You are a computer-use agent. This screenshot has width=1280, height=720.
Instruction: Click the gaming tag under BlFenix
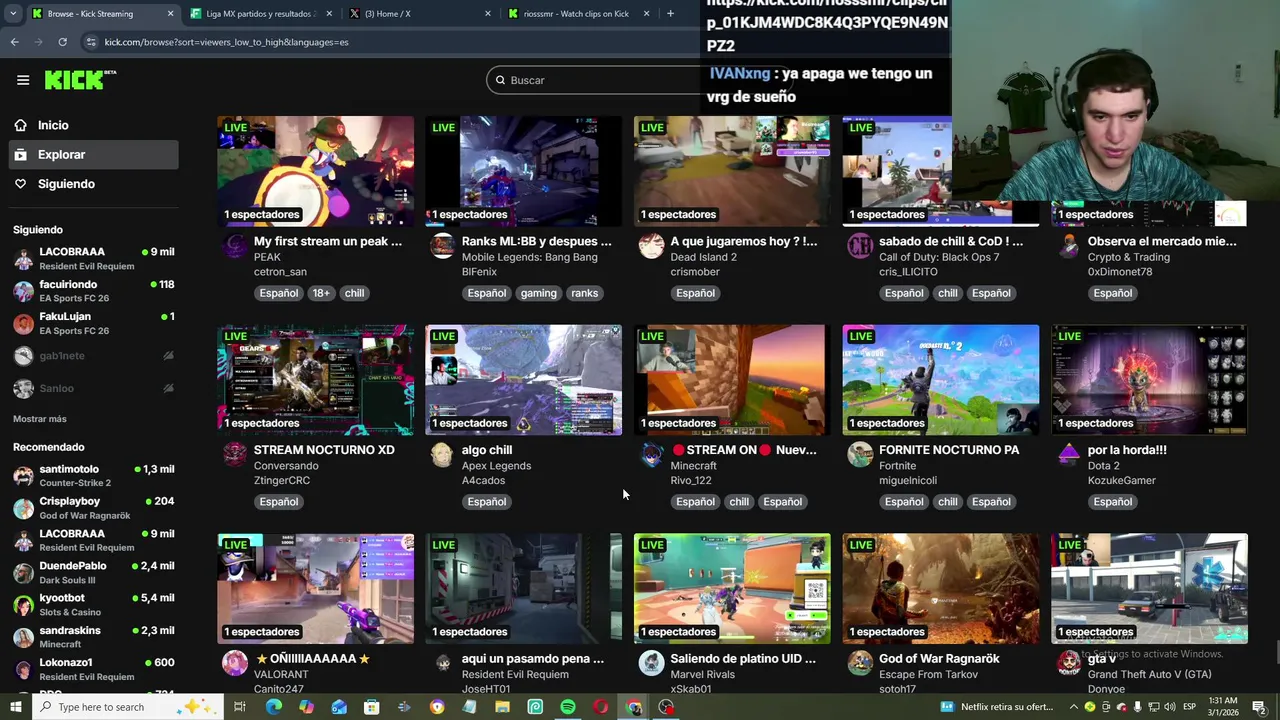pyautogui.click(x=538, y=293)
